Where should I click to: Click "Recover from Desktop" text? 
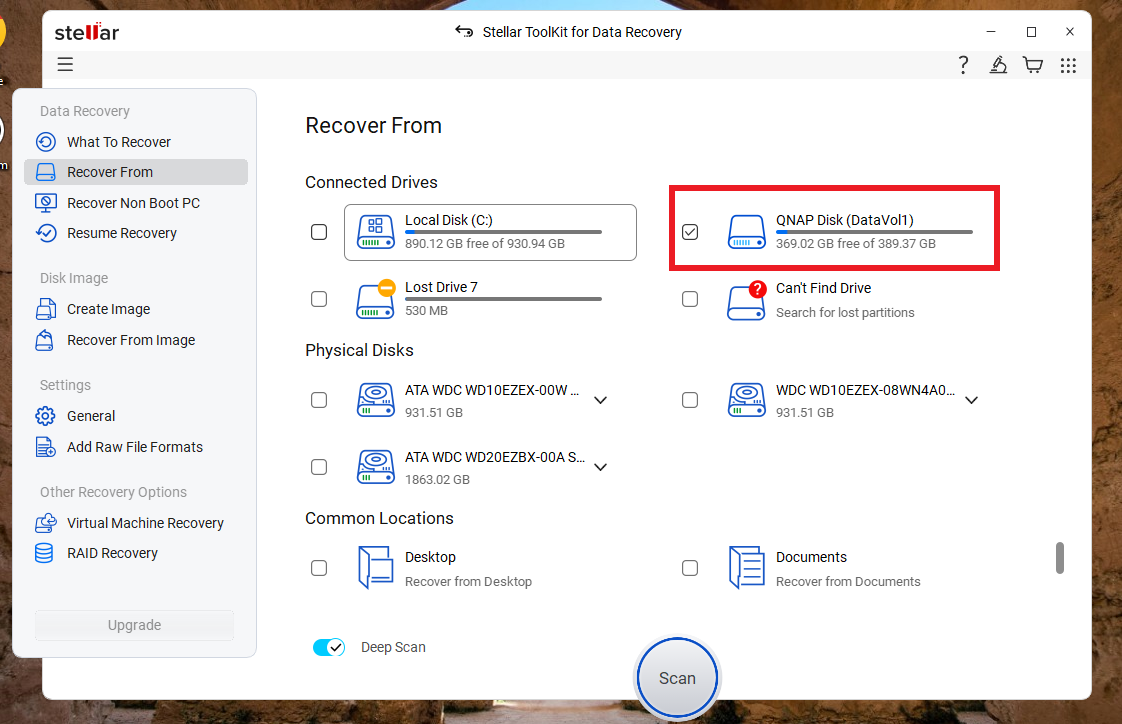click(468, 582)
